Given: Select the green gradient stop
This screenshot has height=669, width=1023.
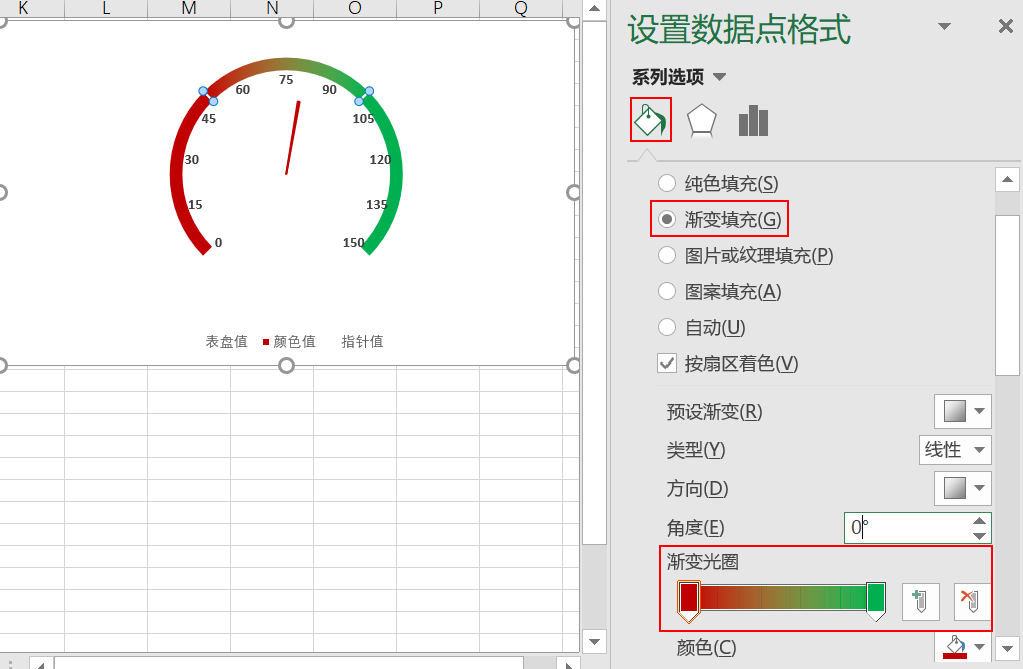Looking at the screenshot, I should [876, 601].
